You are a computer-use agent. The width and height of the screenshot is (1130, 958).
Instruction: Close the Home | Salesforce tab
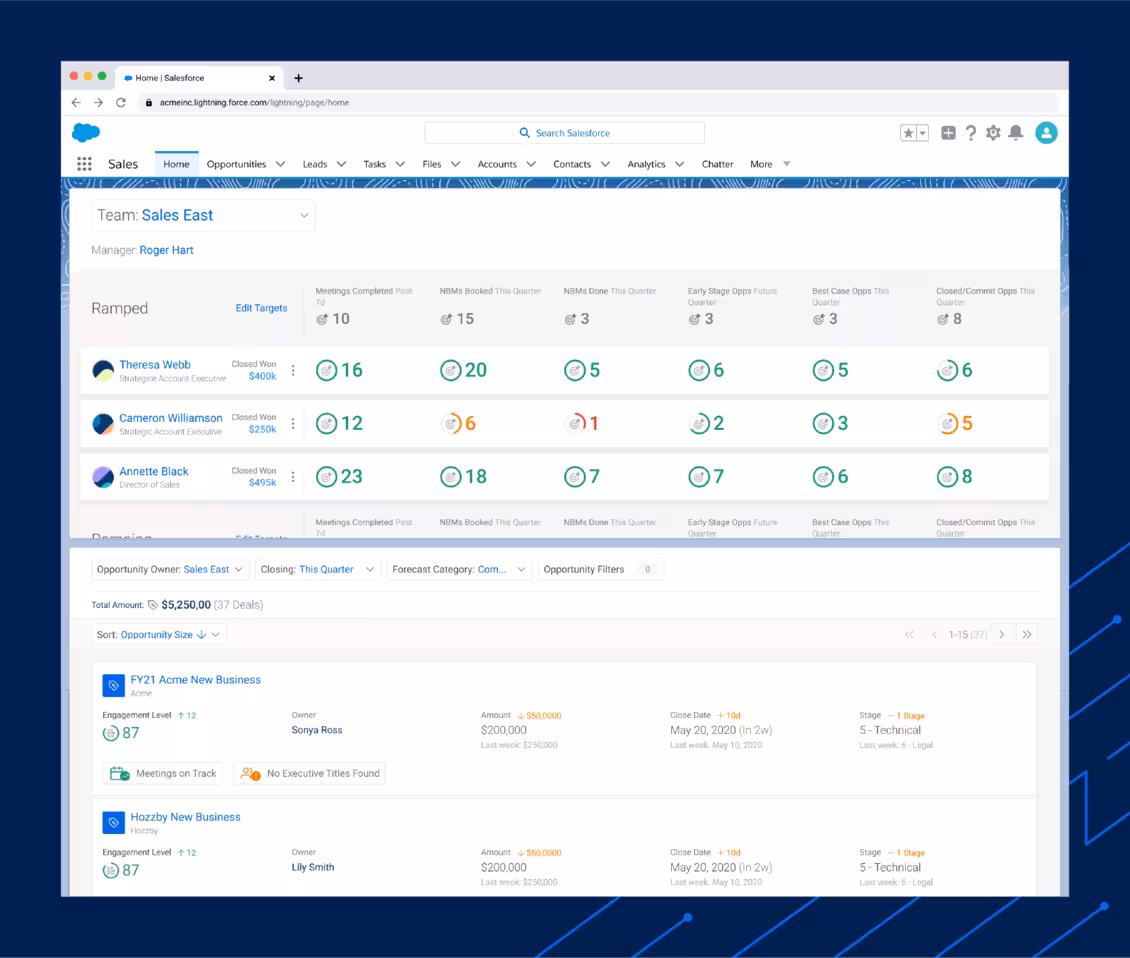(272, 78)
